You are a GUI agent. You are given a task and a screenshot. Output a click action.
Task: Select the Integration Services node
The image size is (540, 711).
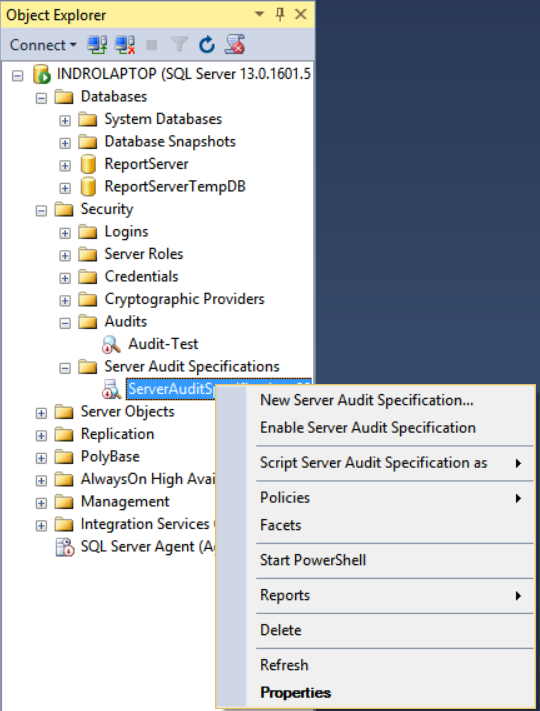145,524
